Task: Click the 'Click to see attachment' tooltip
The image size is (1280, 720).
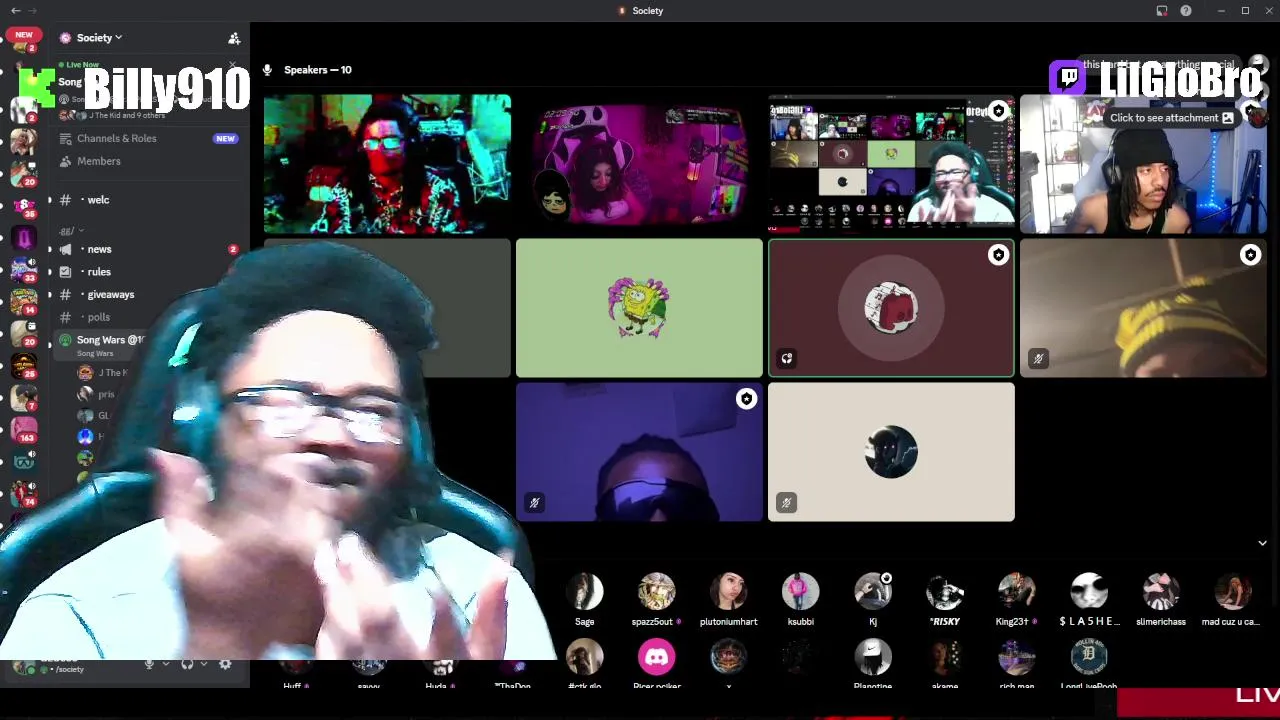Action: [x=1171, y=118]
